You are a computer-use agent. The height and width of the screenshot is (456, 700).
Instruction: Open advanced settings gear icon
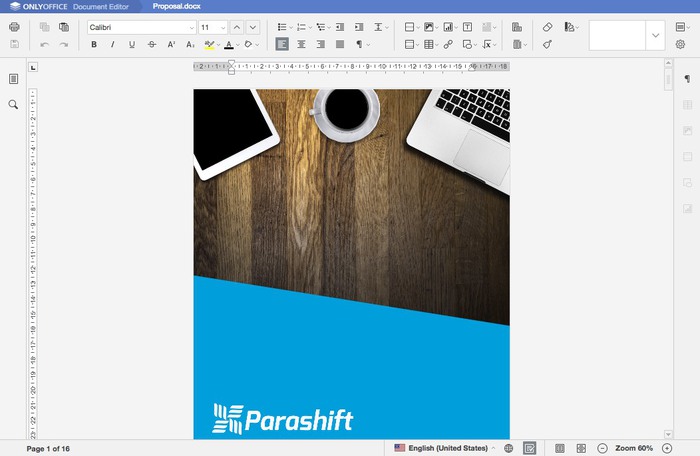(680, 45)
